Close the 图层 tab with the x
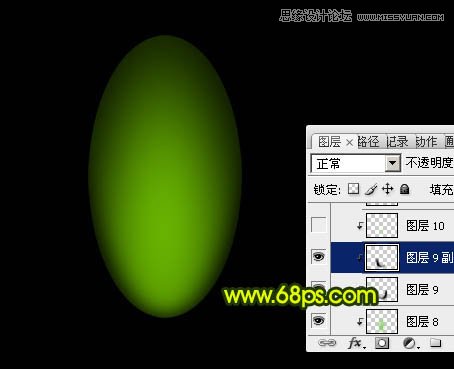The image size is (454, 369). click(x=349, y=143)
